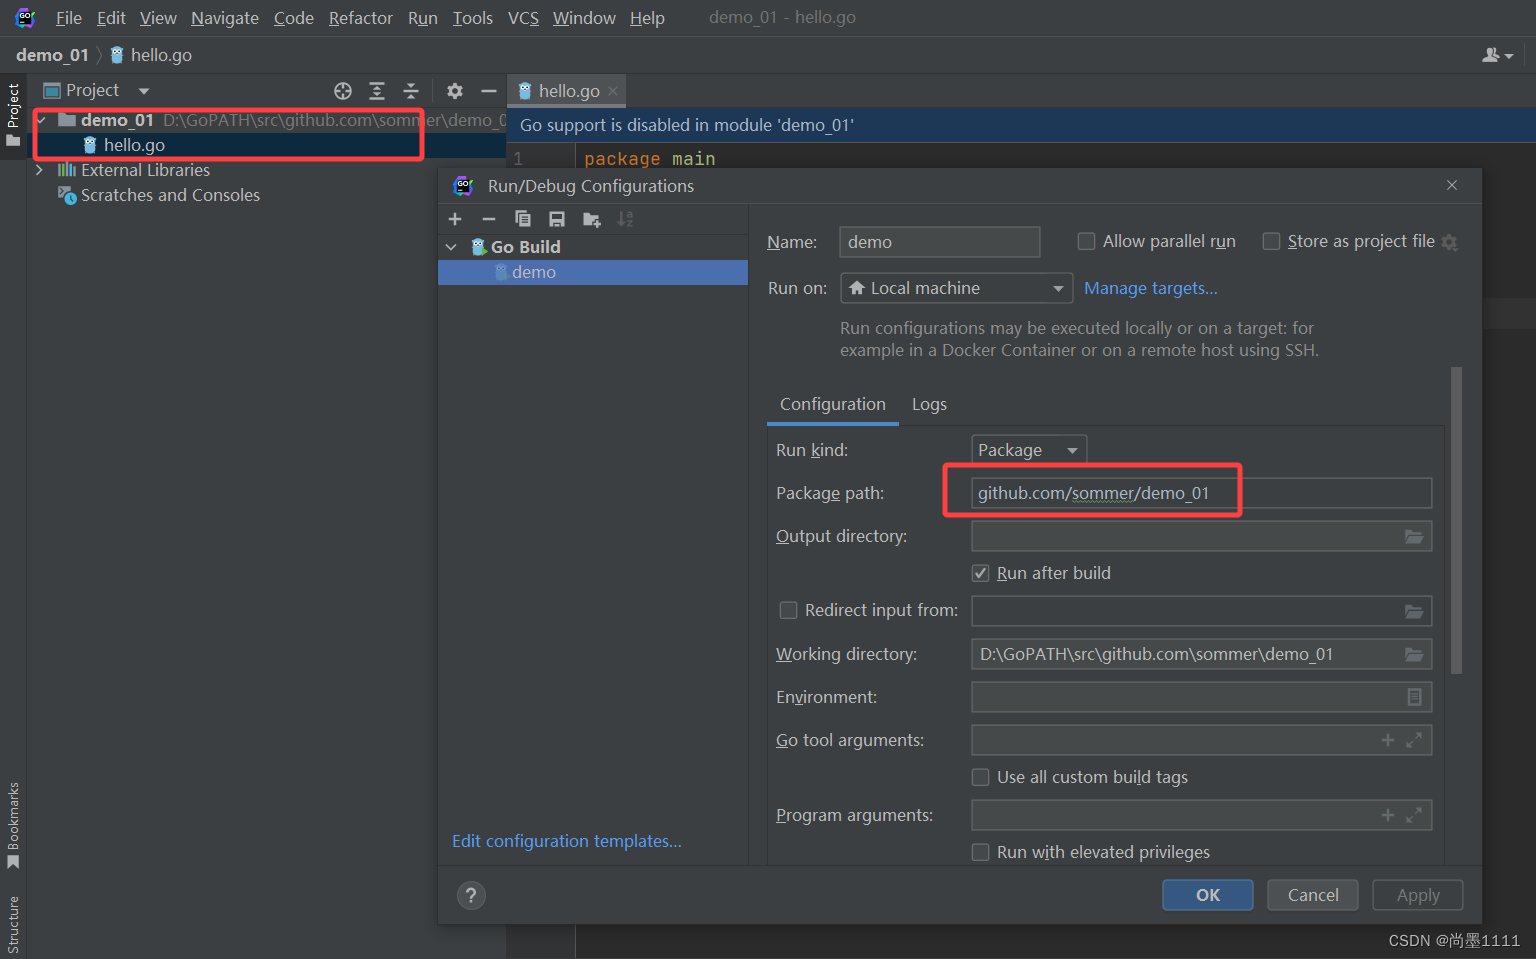Browse for Working directory folder icon
Viewport: 1536px width, 959px height.
1414,654
